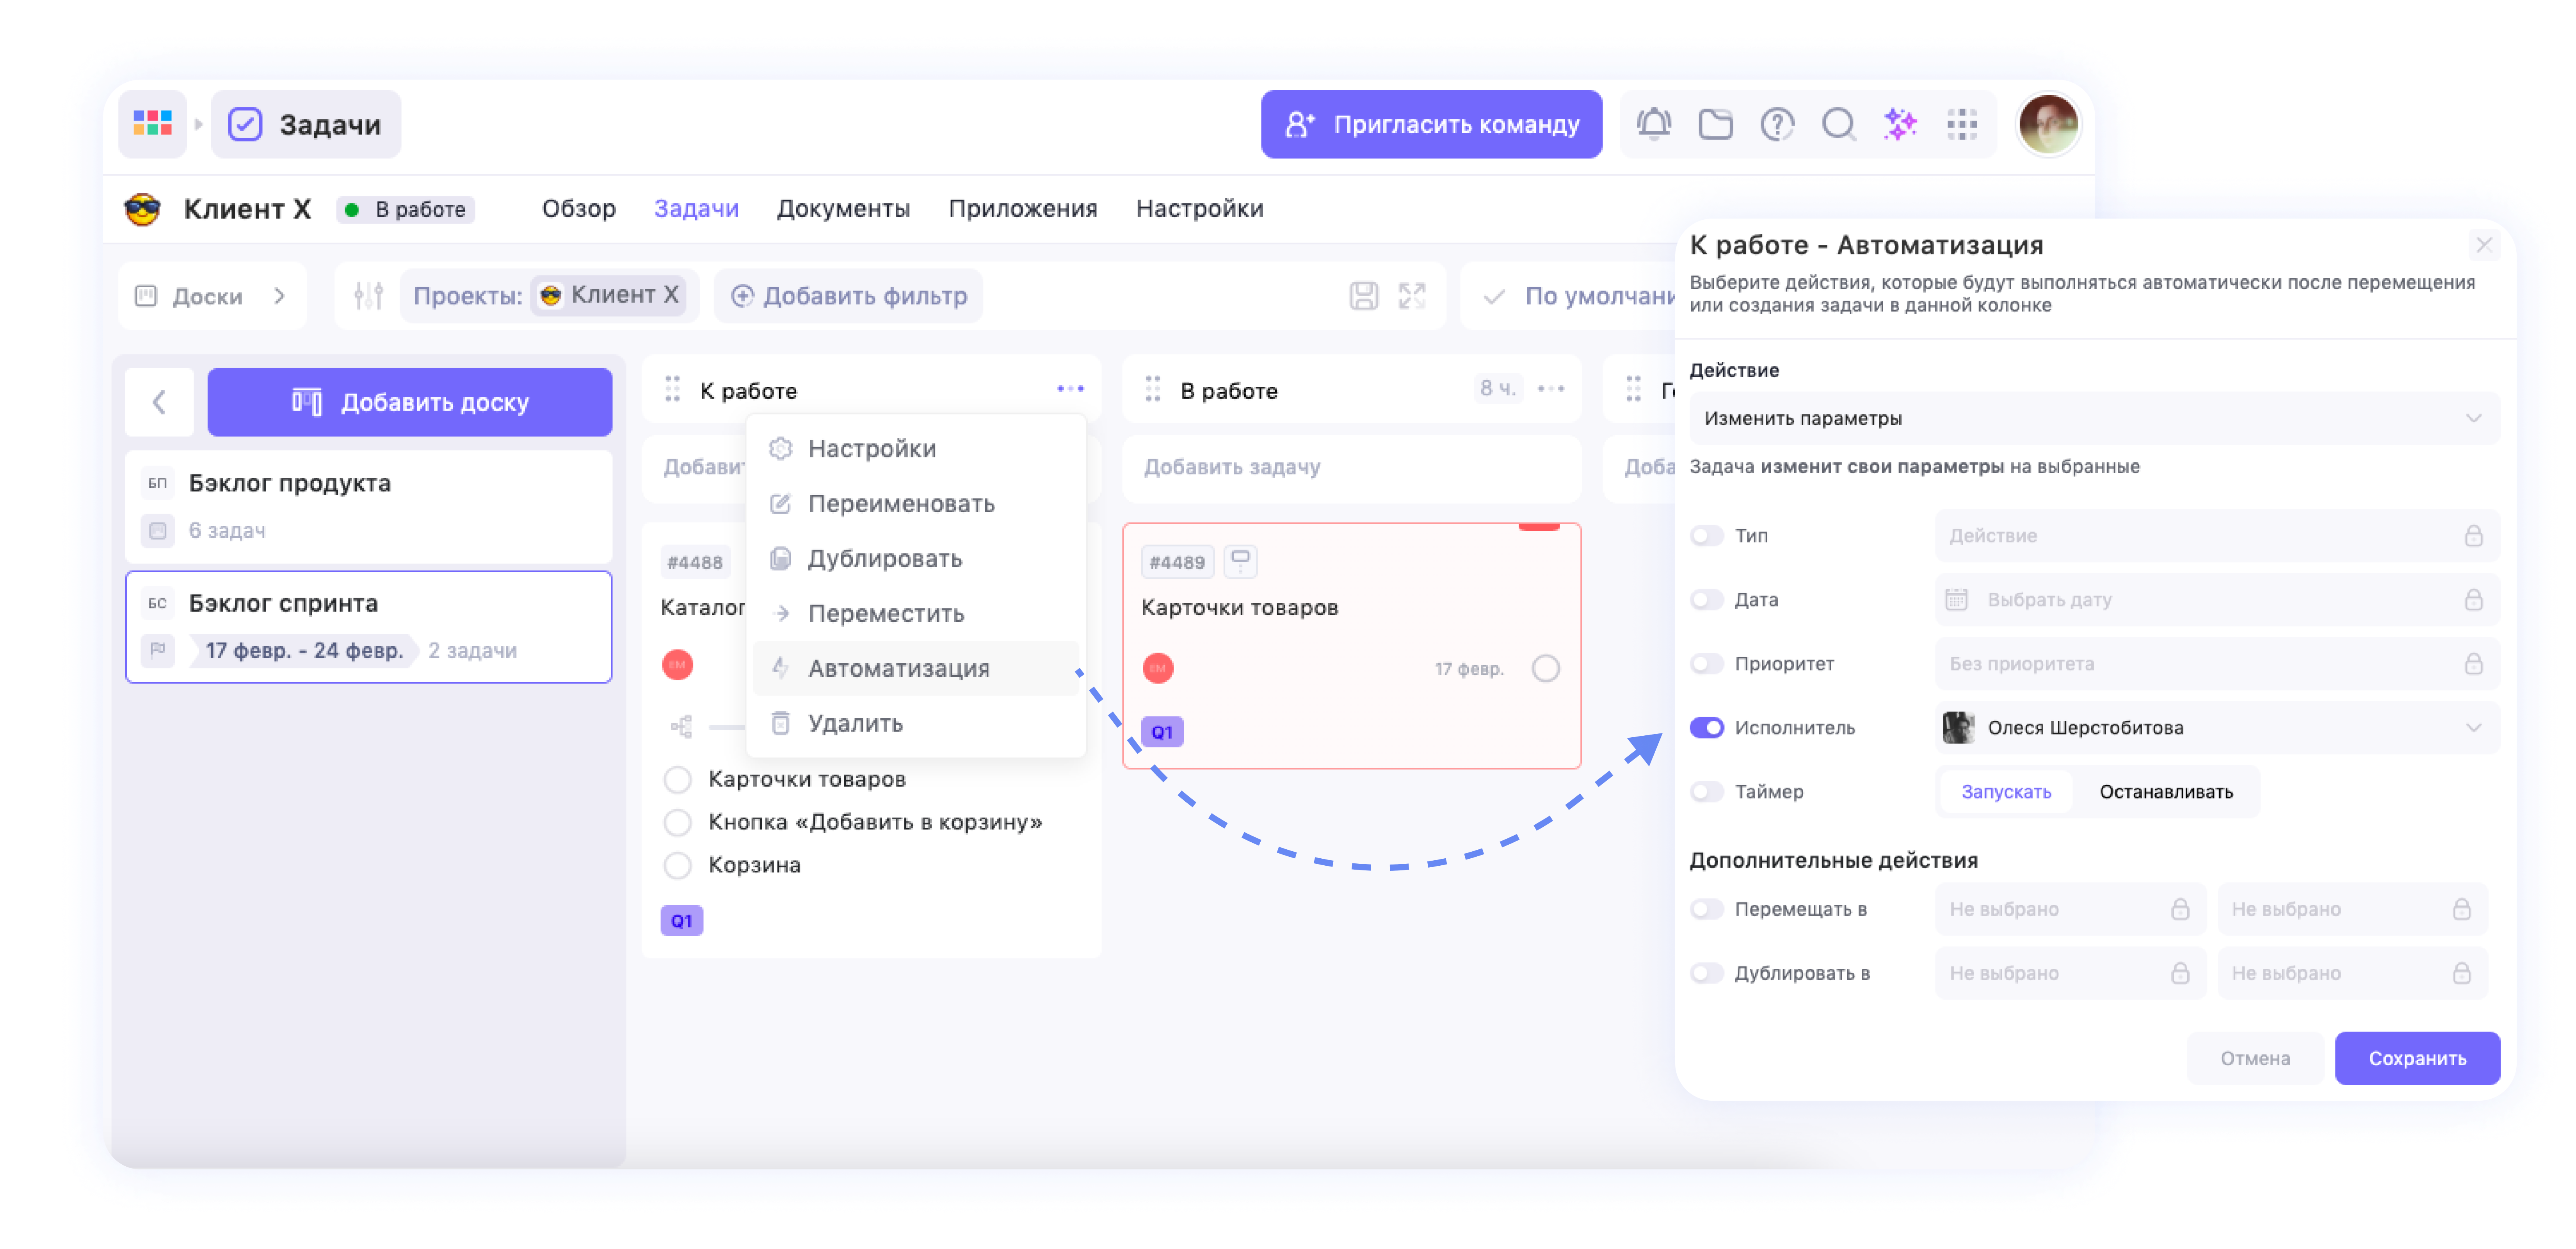
Task: Turn off the Исполнитель toggle
Action: [1708, 727]
